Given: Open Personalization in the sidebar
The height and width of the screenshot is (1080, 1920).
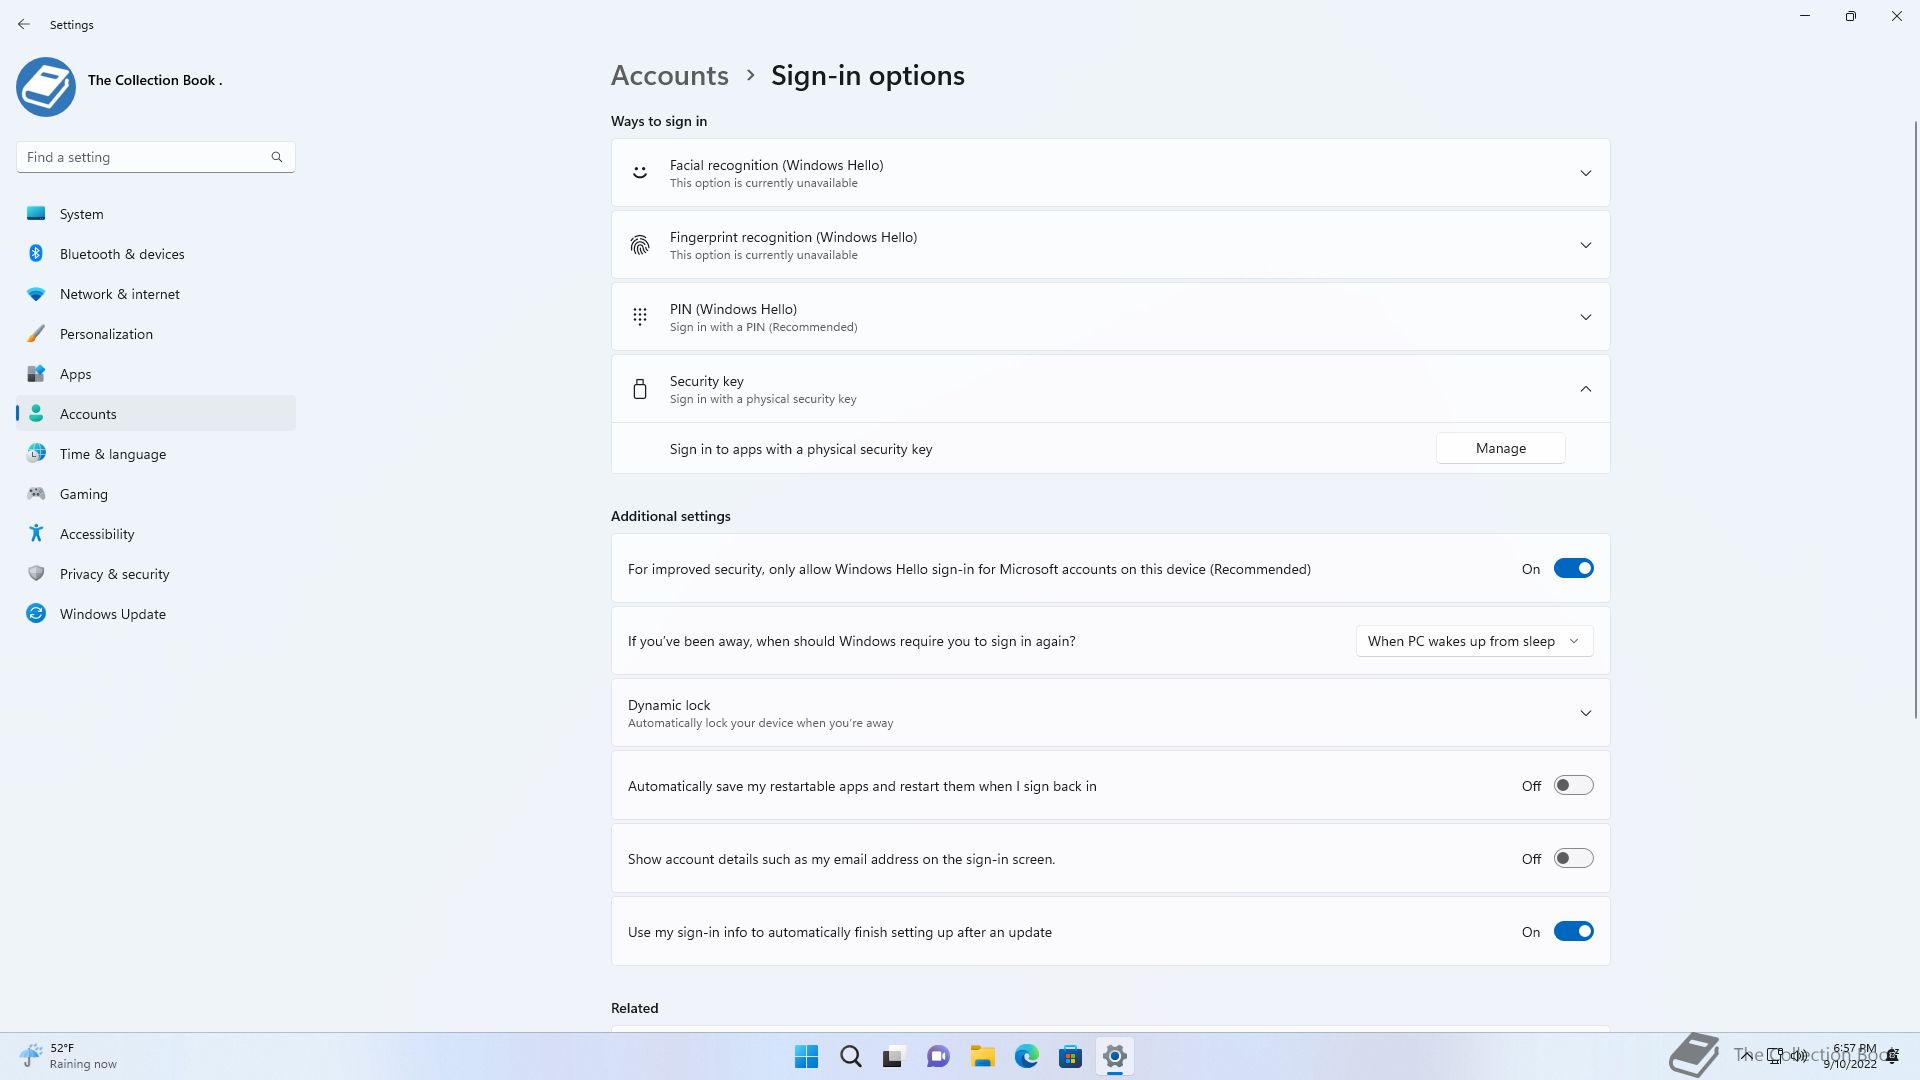Looking at the screenshot, I should [x=106, y=334].
